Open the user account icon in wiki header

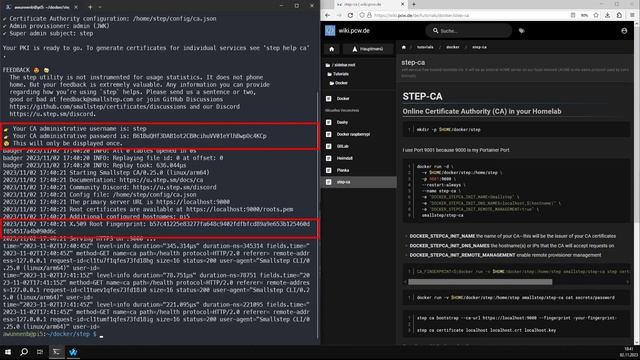click(624, 31)
